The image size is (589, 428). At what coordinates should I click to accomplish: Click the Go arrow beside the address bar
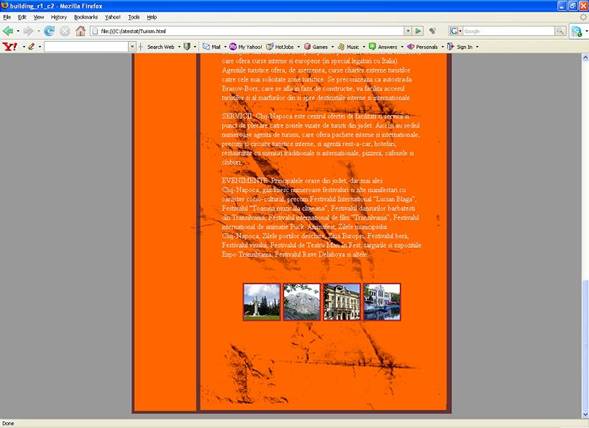pos(418,31)
